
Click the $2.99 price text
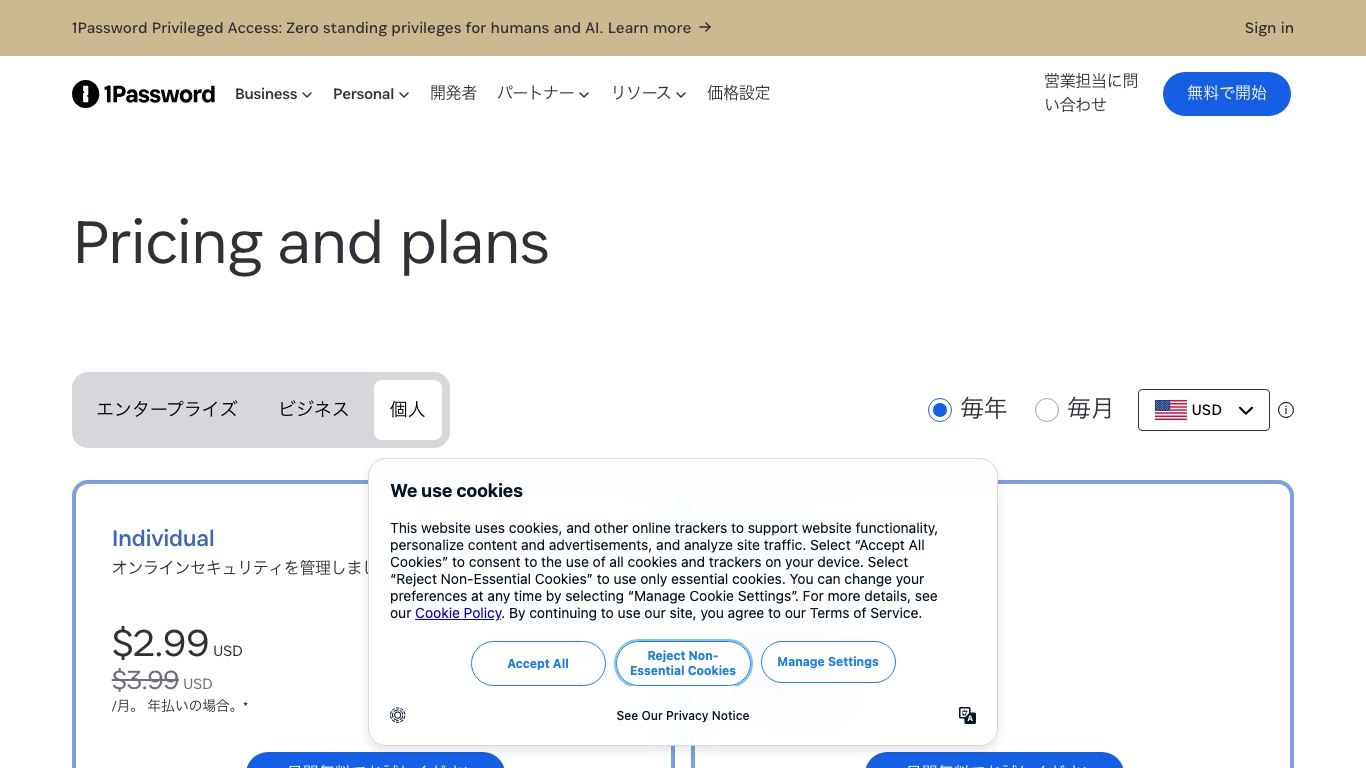160,643
